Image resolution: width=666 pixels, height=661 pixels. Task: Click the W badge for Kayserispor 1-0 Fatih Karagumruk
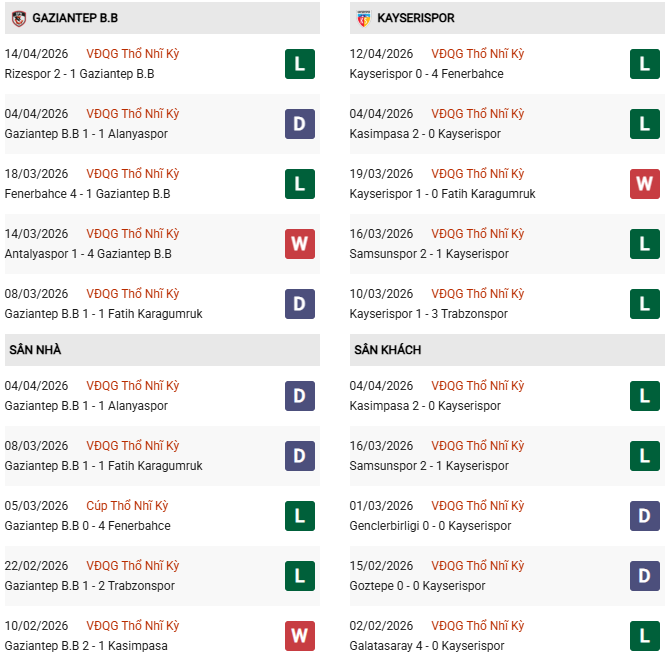(x=645, y=184)
